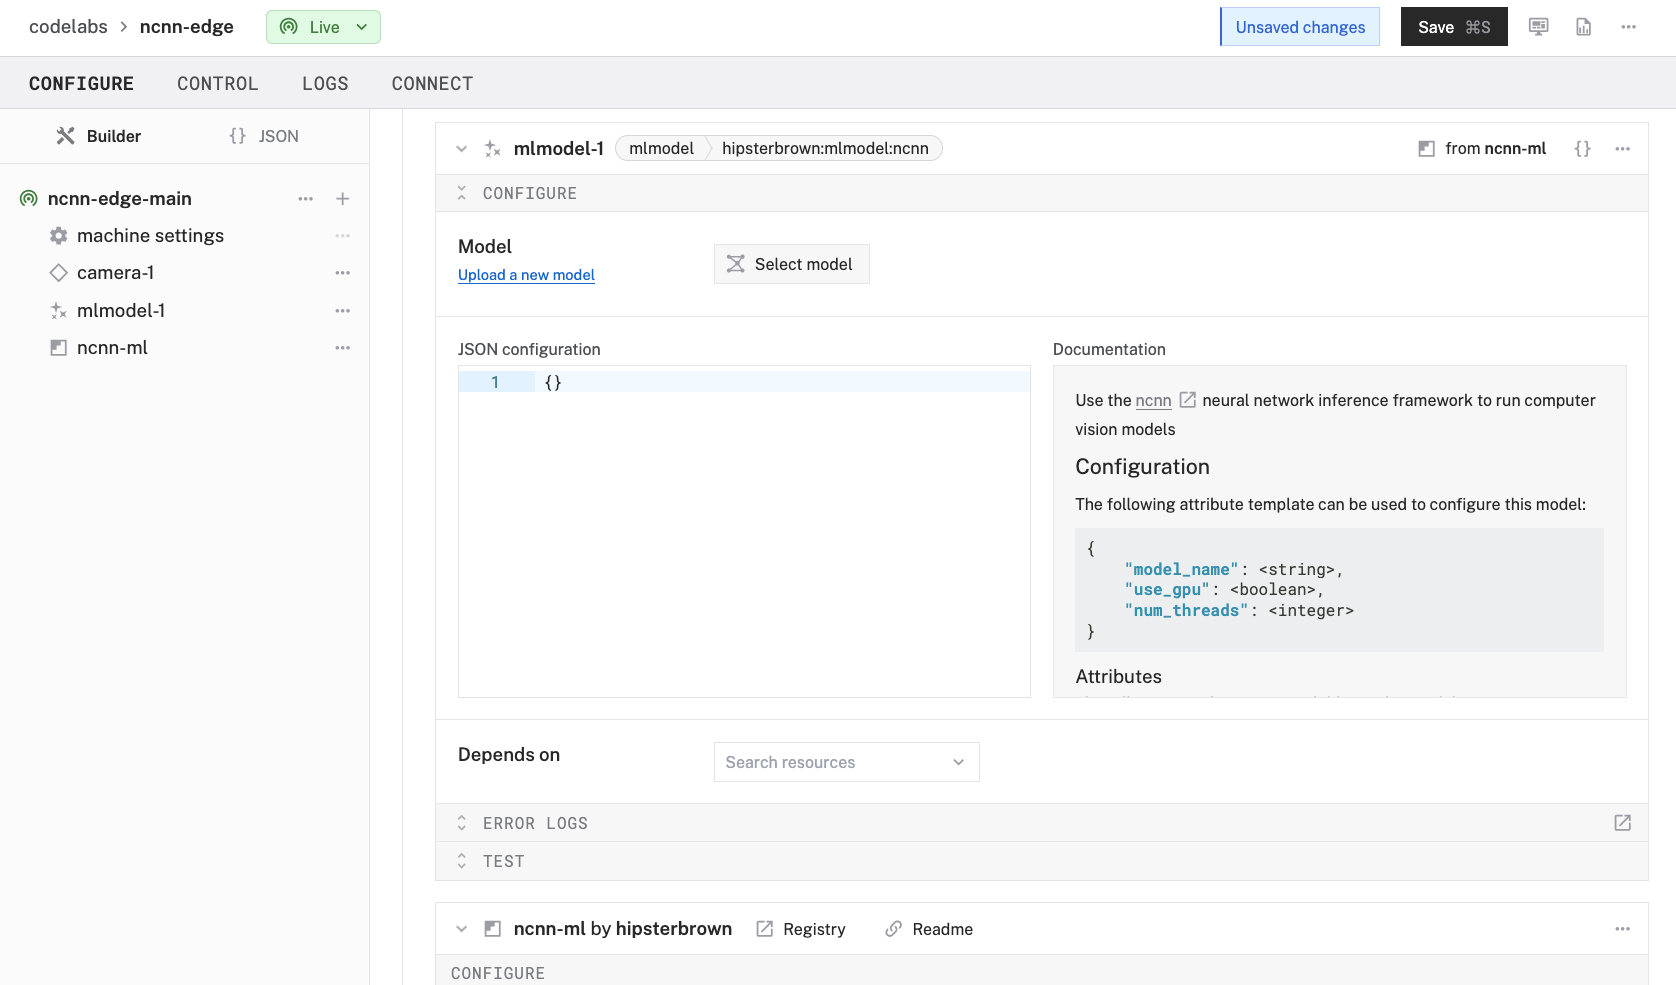Open the Depends on search resources dropdown
Viewport: 1676px width, 985px height.
pyautogui.click(x=846, y=762)
